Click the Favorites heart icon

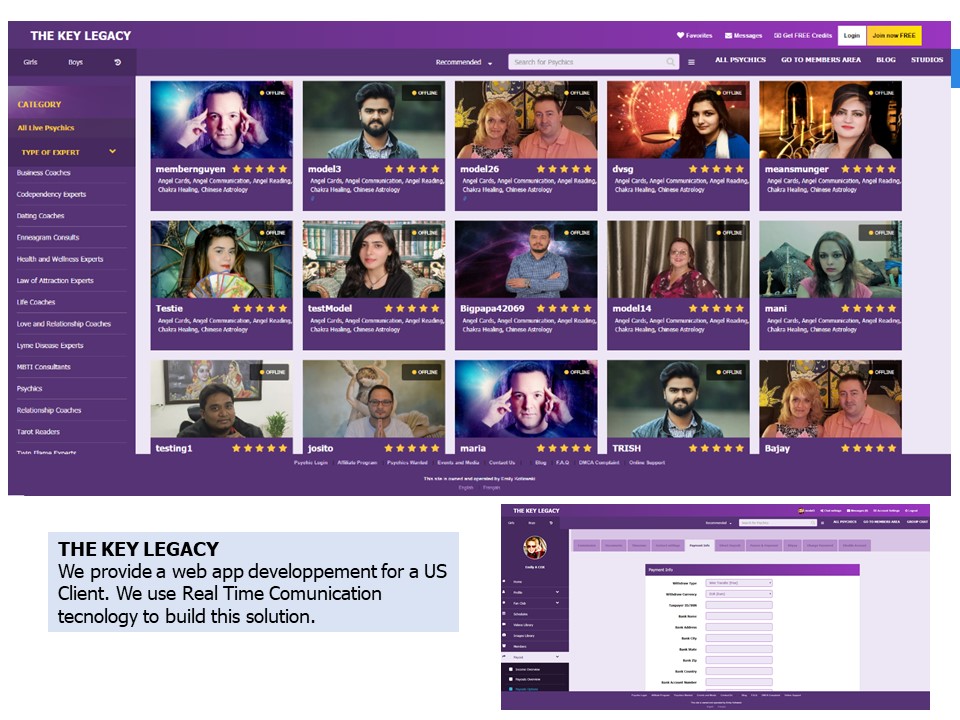click(680, 36)
